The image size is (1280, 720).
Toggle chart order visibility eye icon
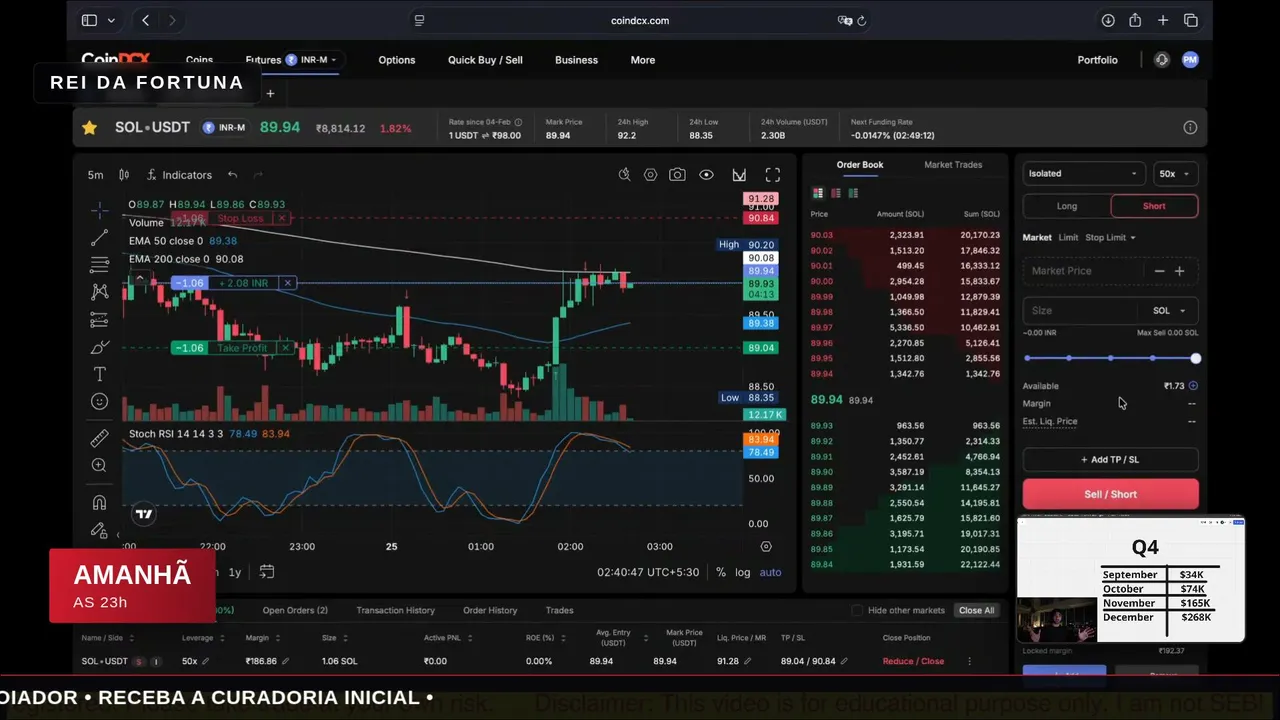coord(706,175)
